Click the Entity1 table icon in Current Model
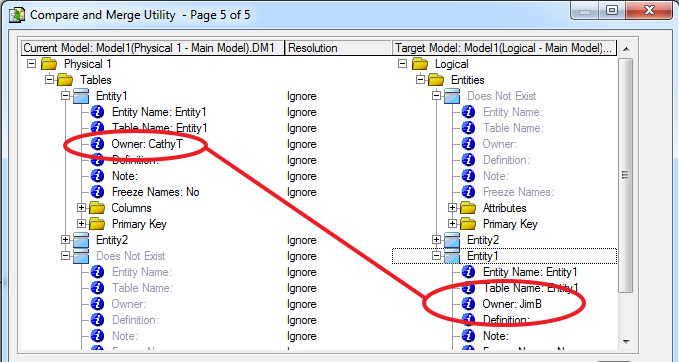 (81, 96)
